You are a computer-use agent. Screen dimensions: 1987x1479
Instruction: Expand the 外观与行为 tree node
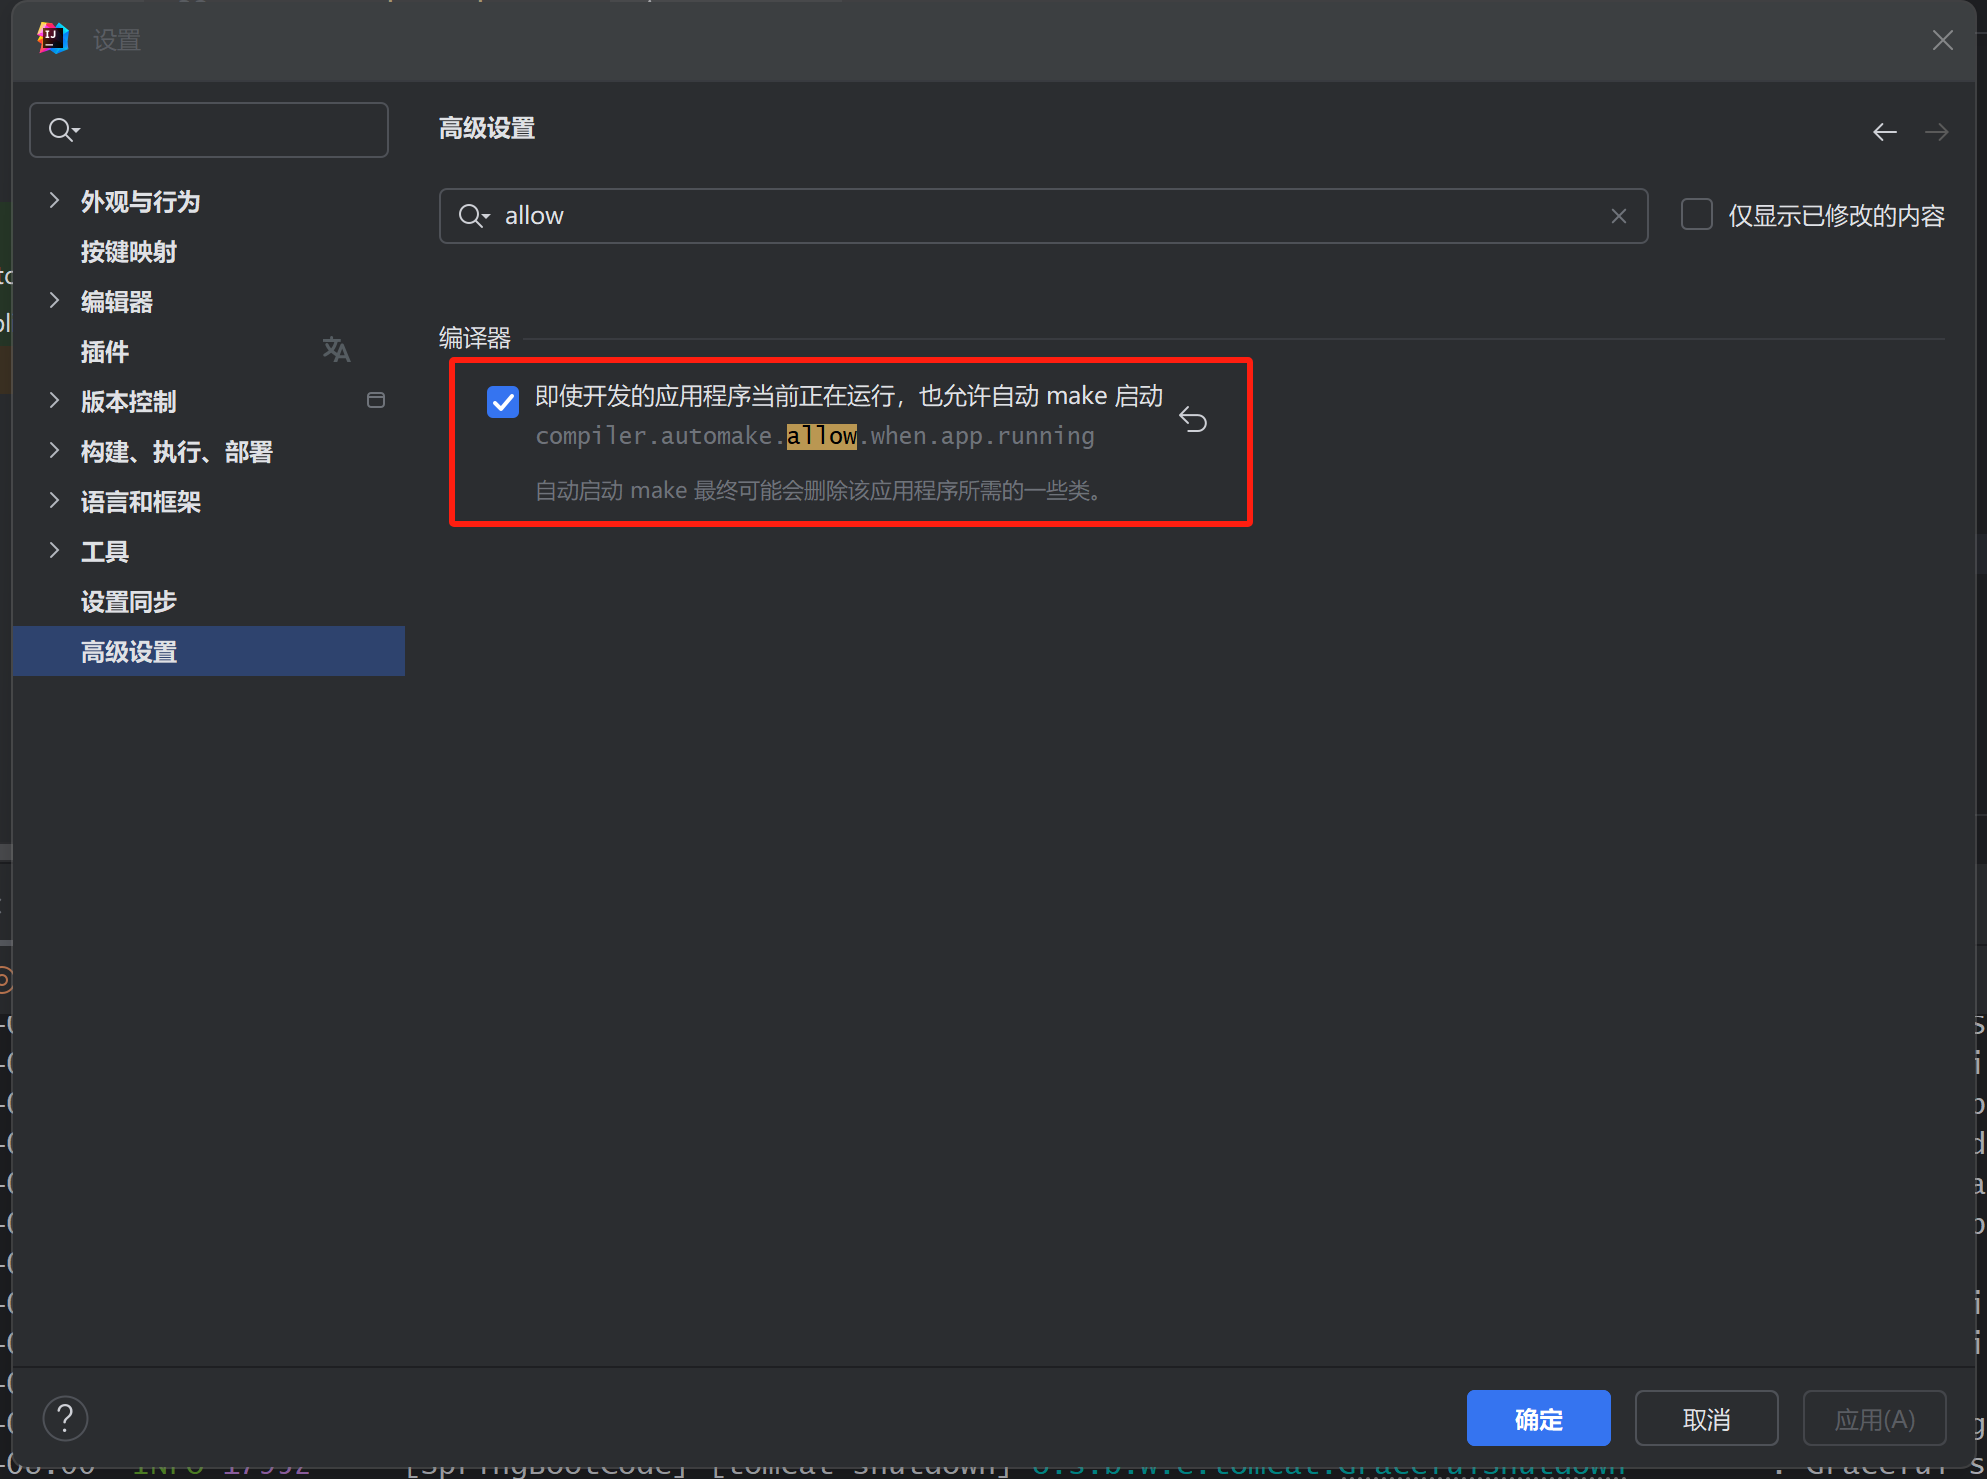tap(55, 201)
